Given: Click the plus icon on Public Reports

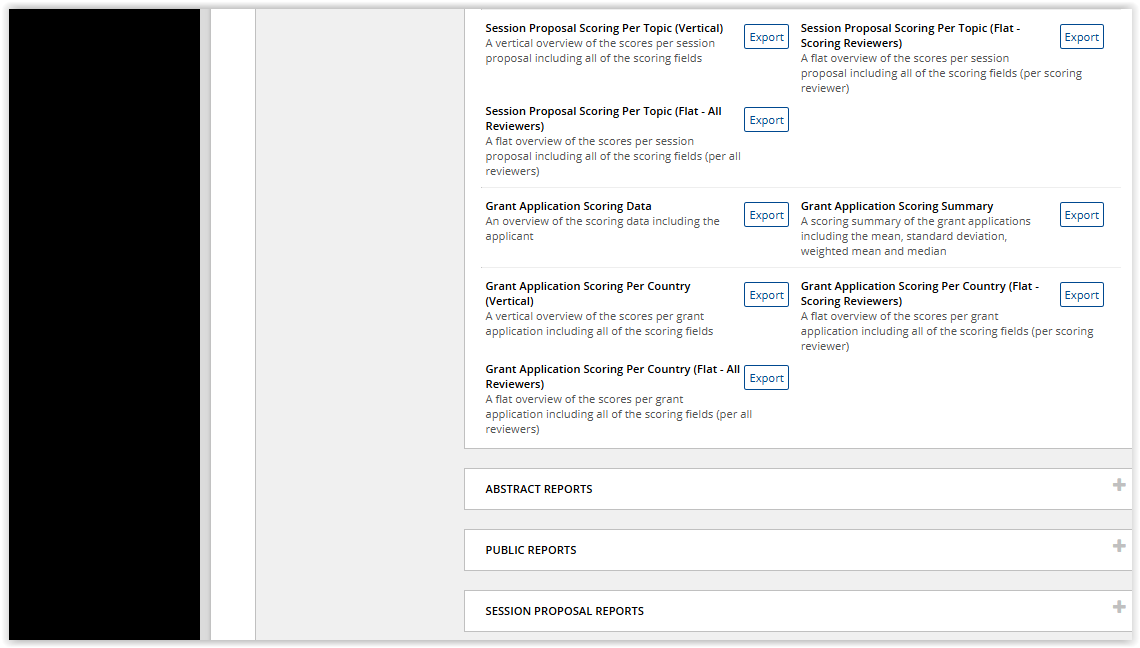Looking at the screenshot, I should coord(1118,545).
